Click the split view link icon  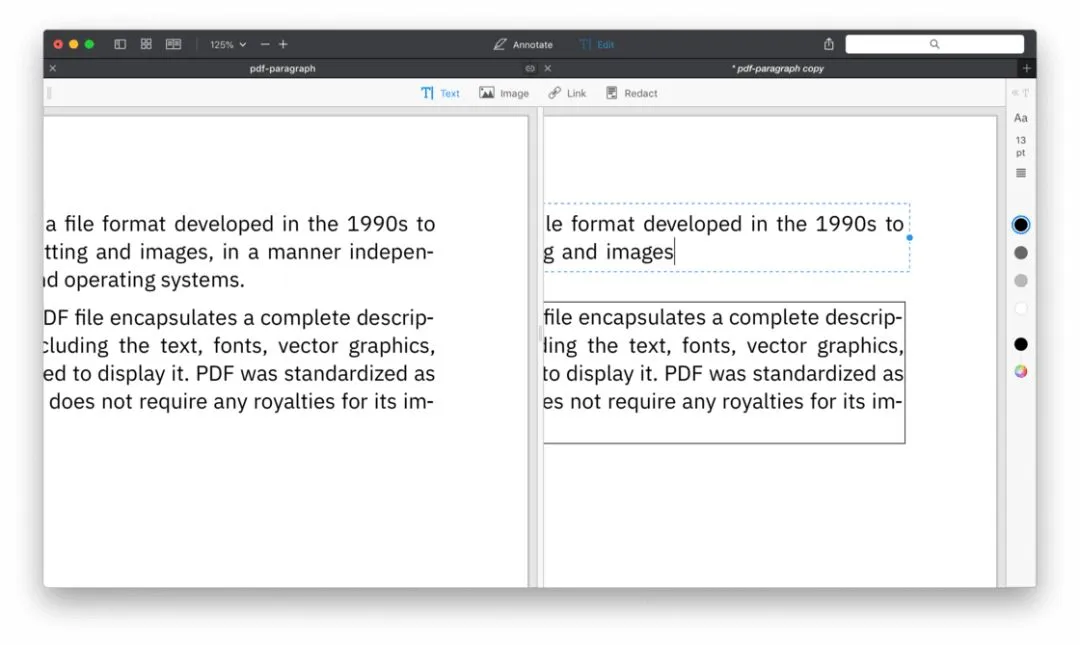pyautogui.click(x=530, y=68)
